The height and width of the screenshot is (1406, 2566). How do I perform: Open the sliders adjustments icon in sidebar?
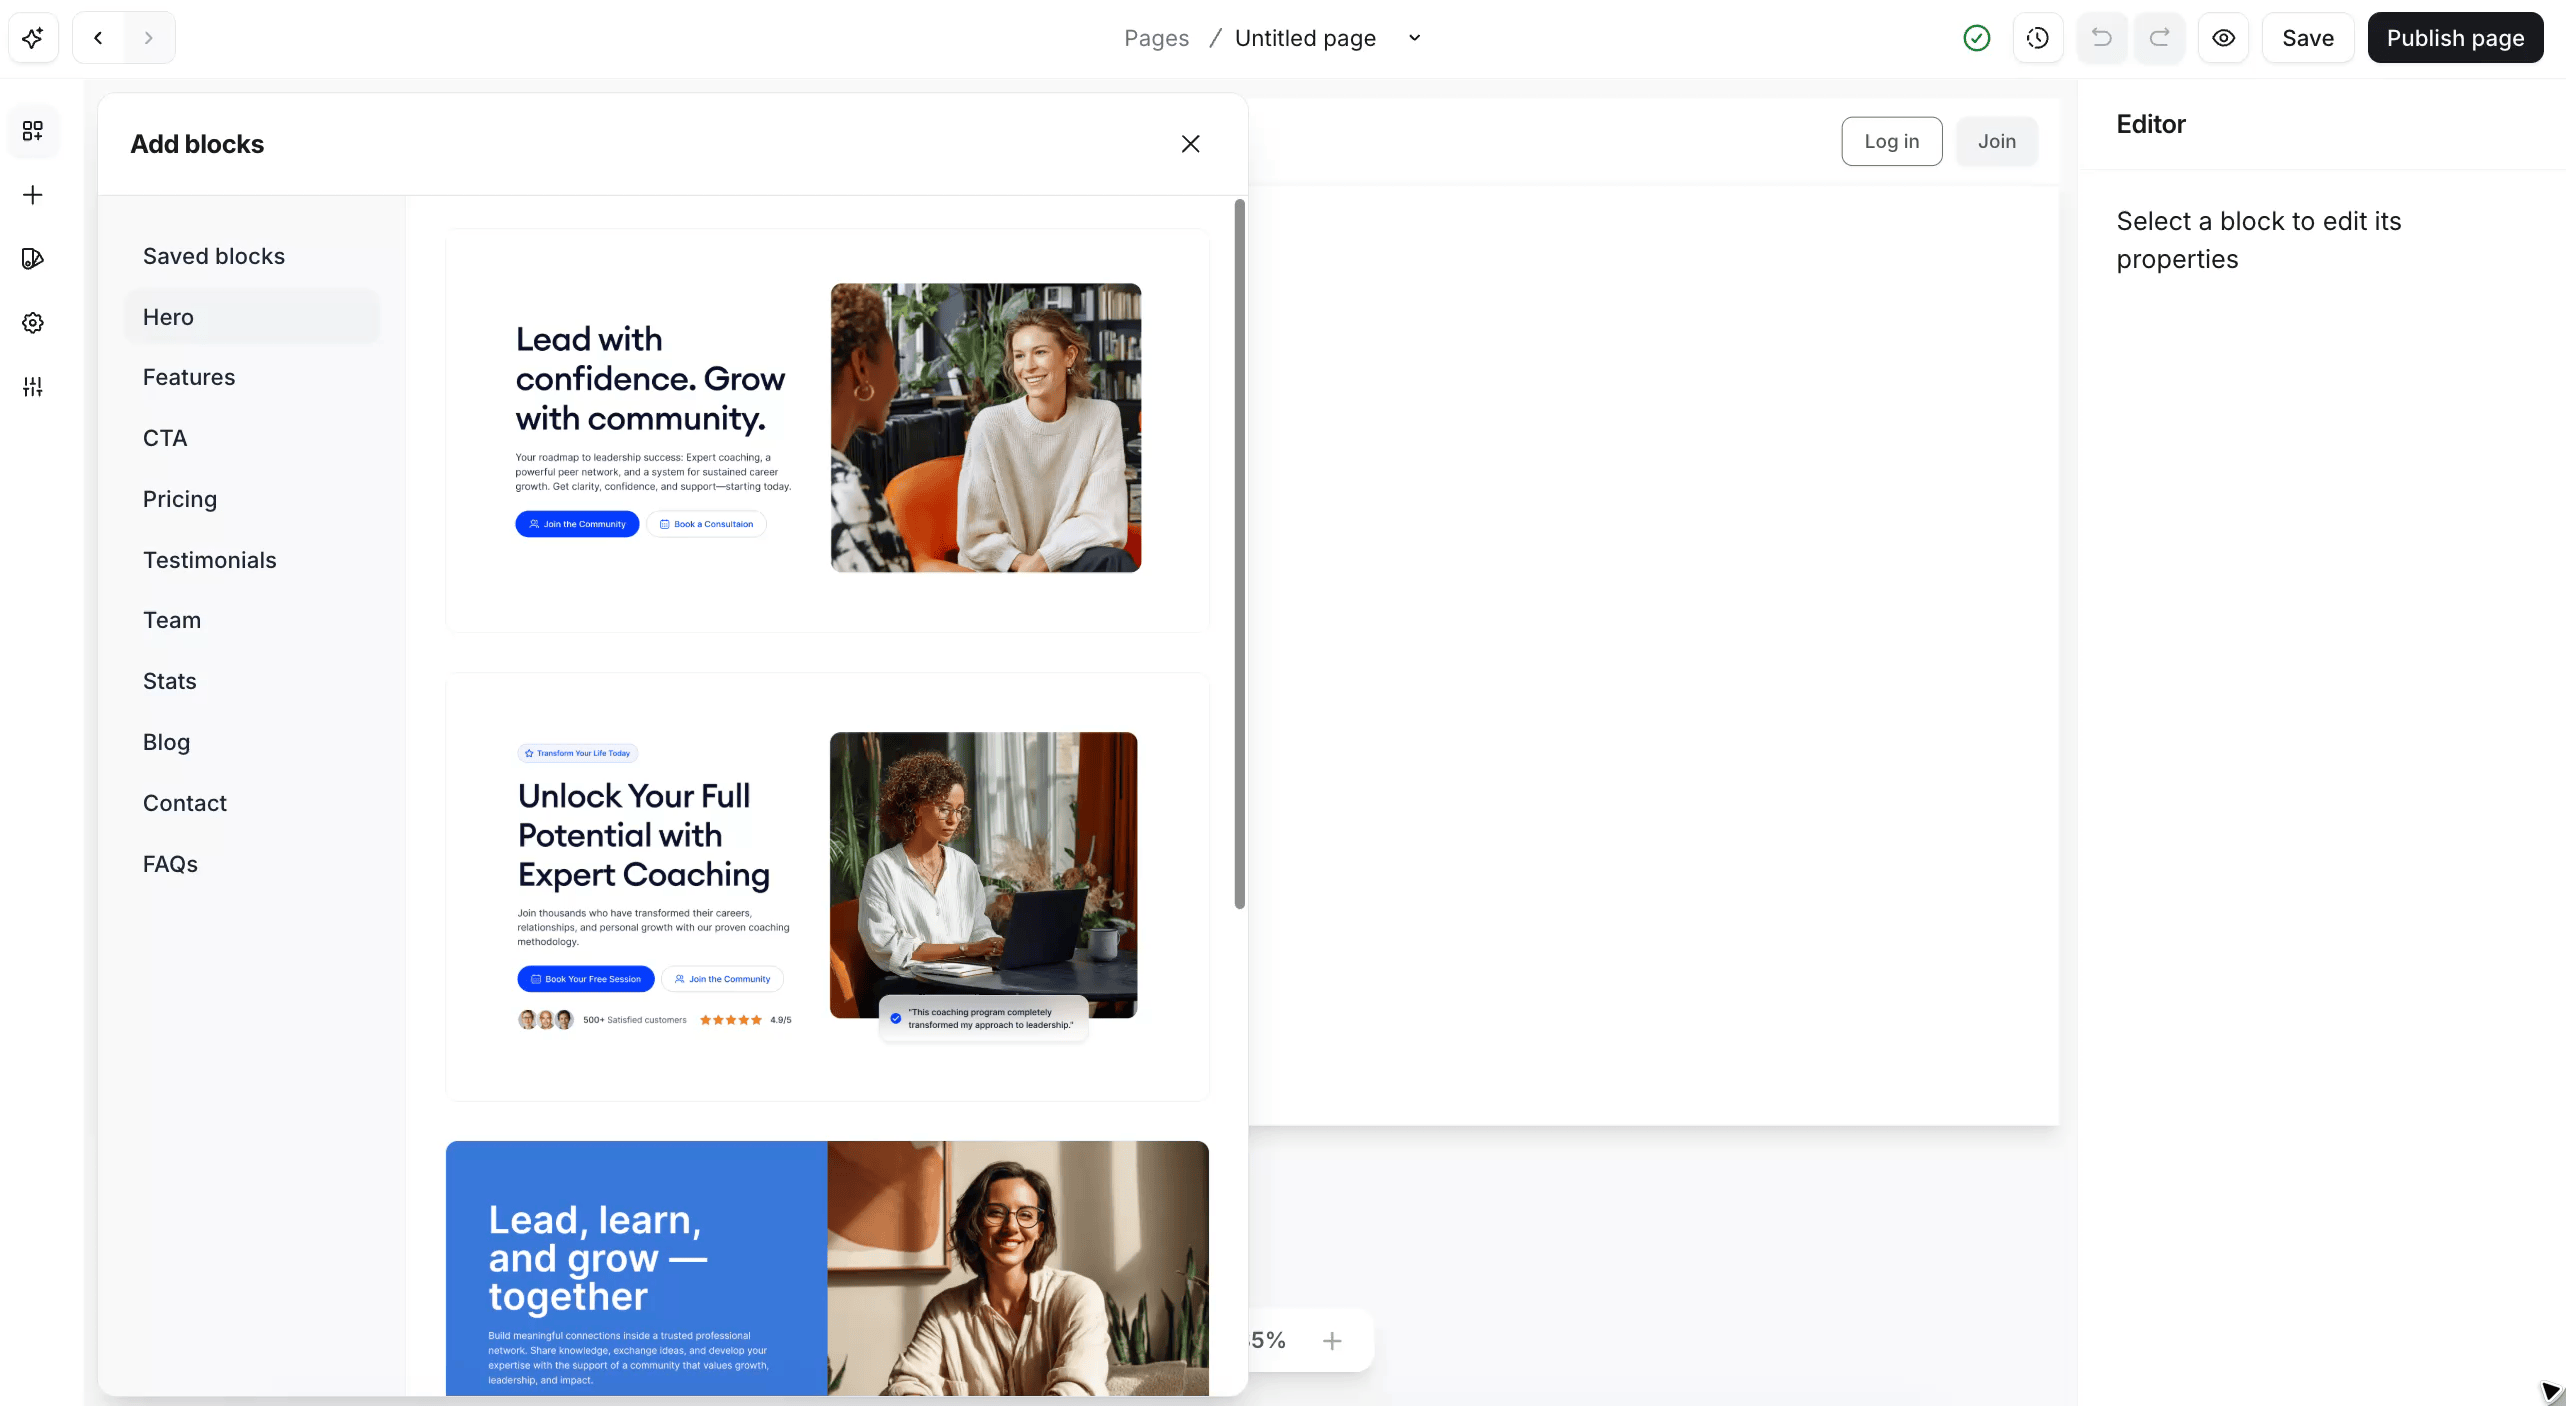pyautogui.click(x=33, y=387)
